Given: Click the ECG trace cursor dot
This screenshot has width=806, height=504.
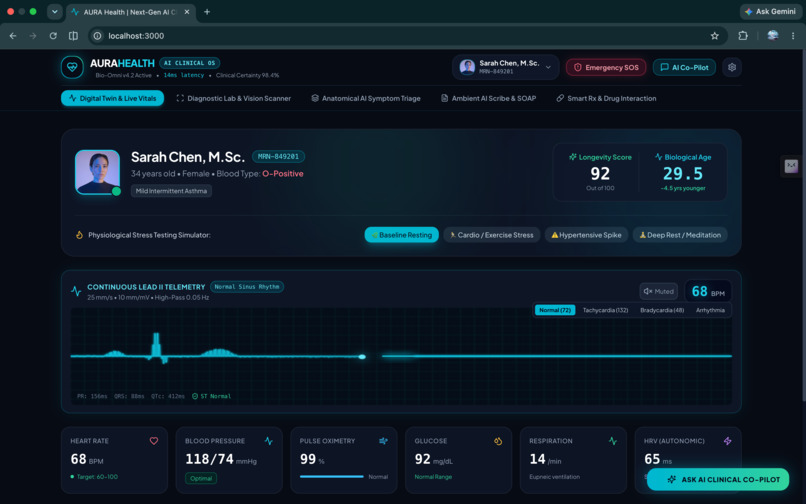Looking at the screenshot, I should [362, 356].
